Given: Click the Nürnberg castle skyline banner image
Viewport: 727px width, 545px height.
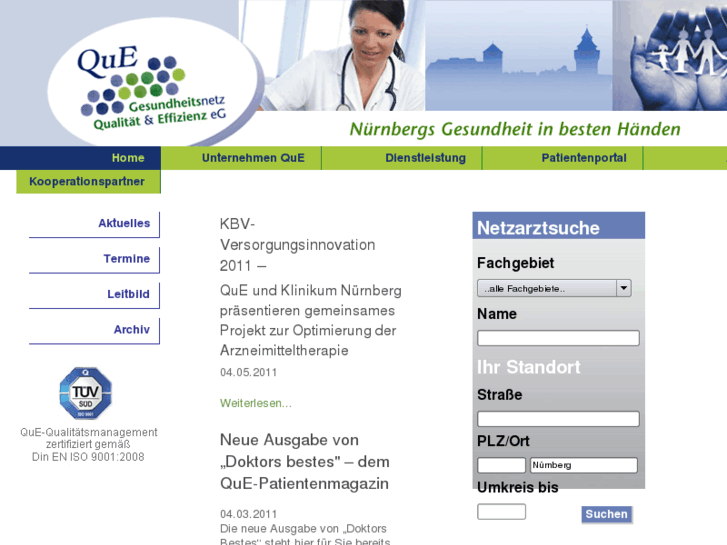Looking at the screenshot, I should (x=519, y=55).
